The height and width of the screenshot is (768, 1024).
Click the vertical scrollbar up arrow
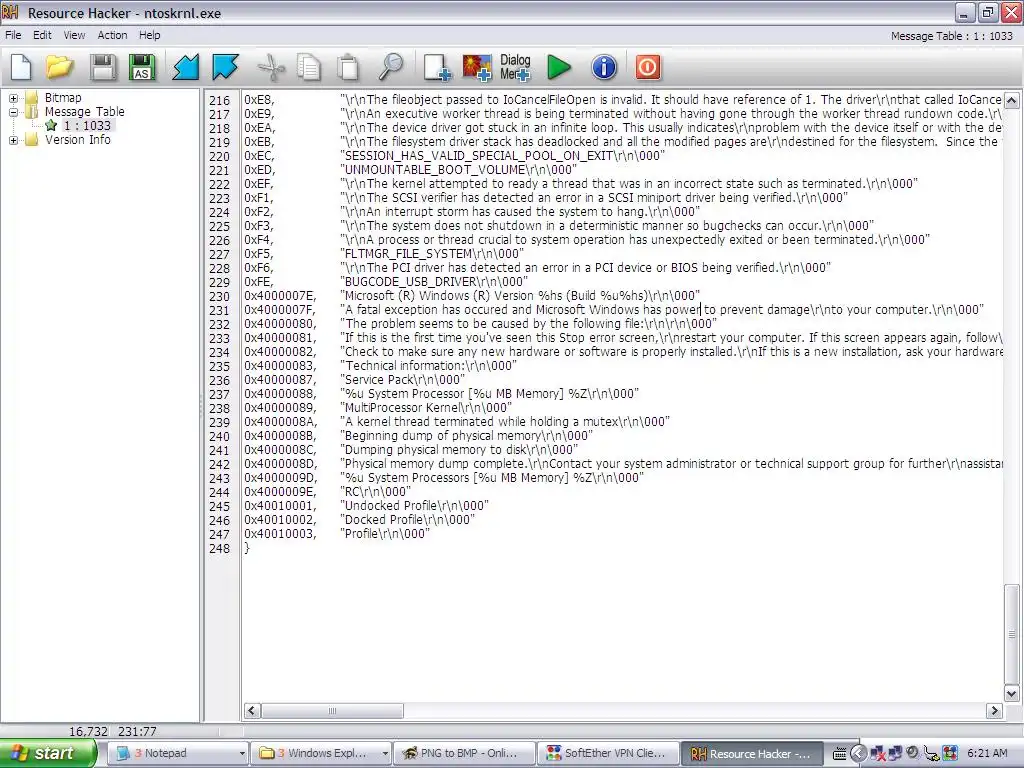tap(1011, 101)
